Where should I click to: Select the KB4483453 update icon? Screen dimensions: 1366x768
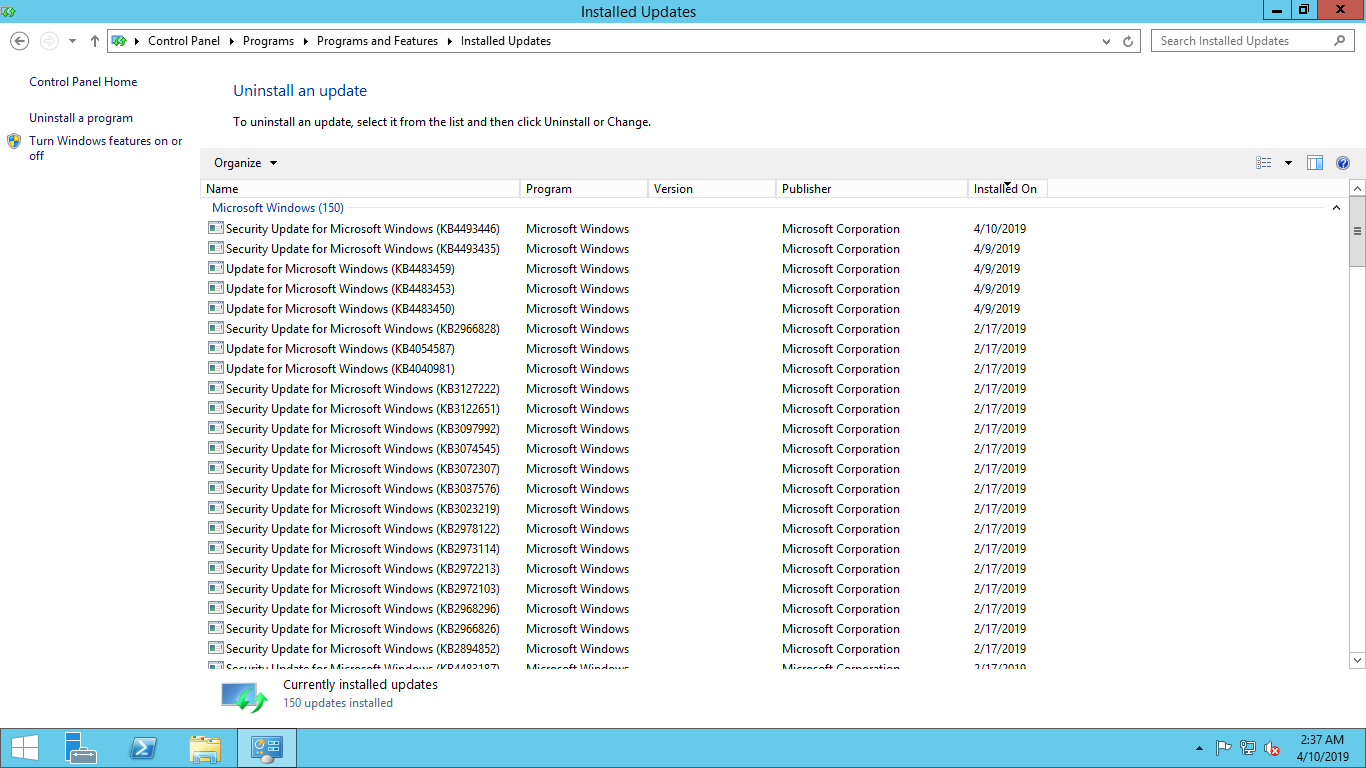click(x=215, y=288)
